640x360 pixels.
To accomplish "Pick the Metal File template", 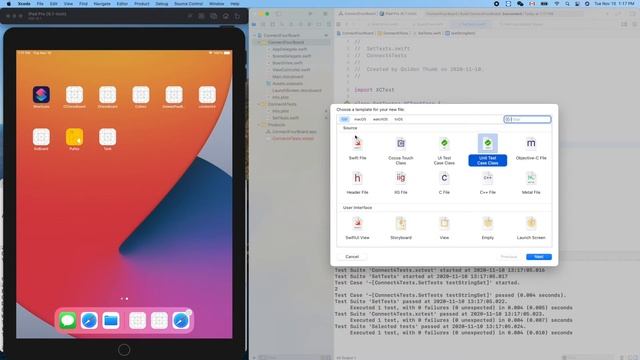I will (x=531, y=182).
